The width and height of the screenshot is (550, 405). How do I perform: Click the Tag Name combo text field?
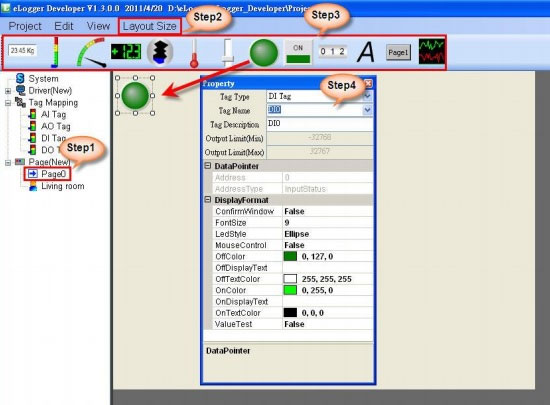click(315, 110)
